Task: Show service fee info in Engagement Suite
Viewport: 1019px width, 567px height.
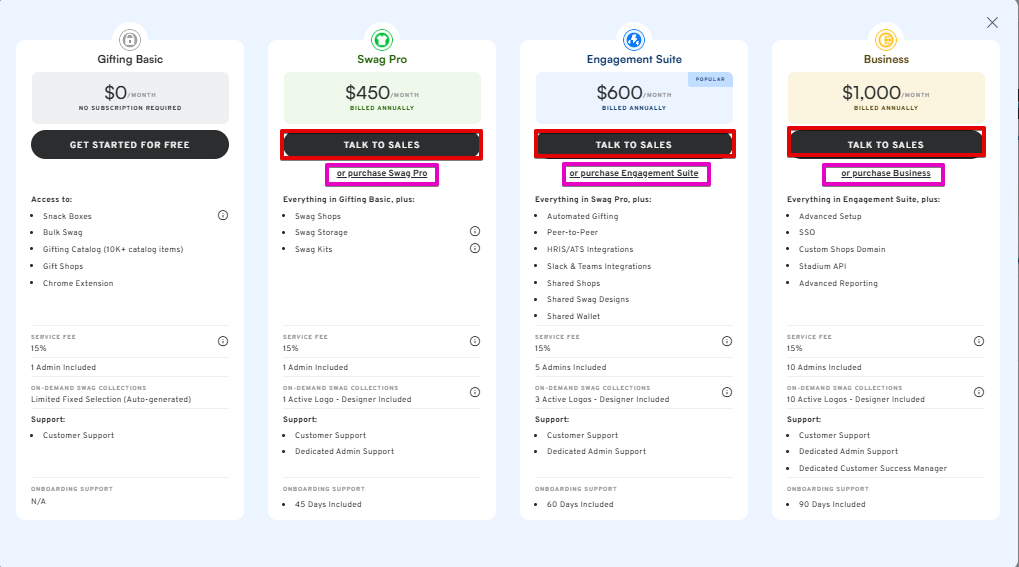Action: 727,341
